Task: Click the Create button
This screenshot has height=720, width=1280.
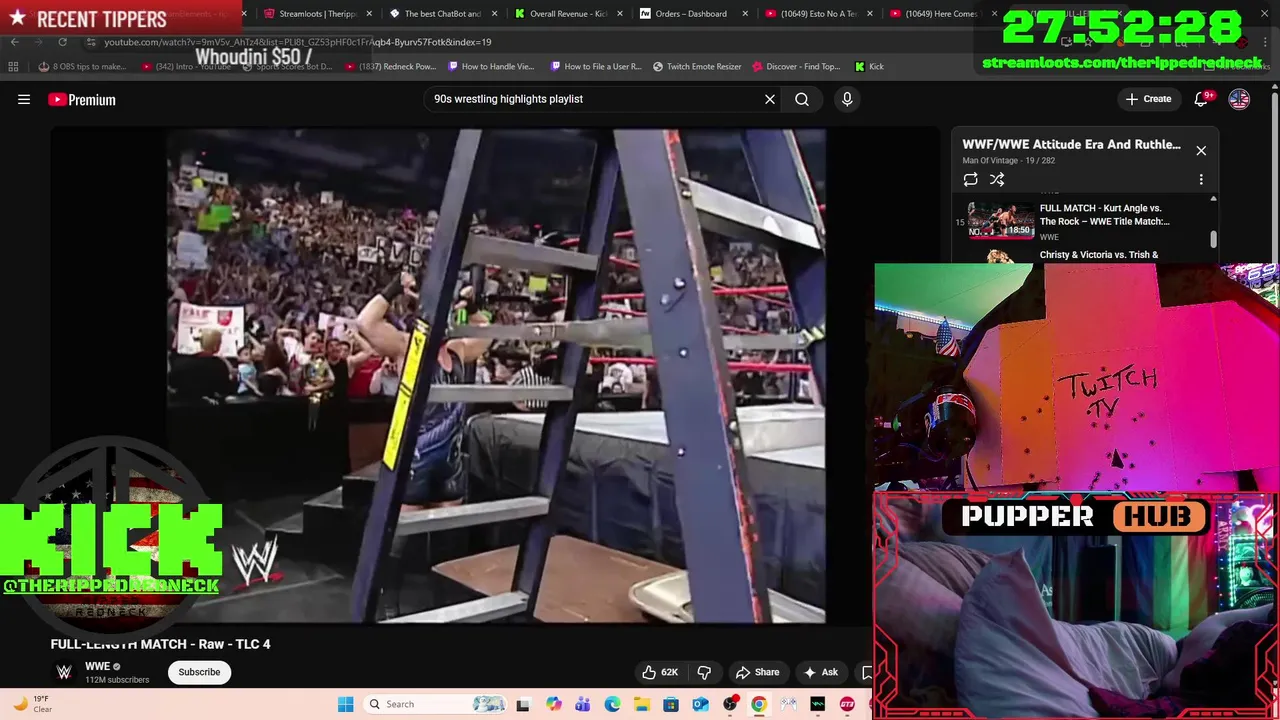Action: click(x=1148, y=99)
